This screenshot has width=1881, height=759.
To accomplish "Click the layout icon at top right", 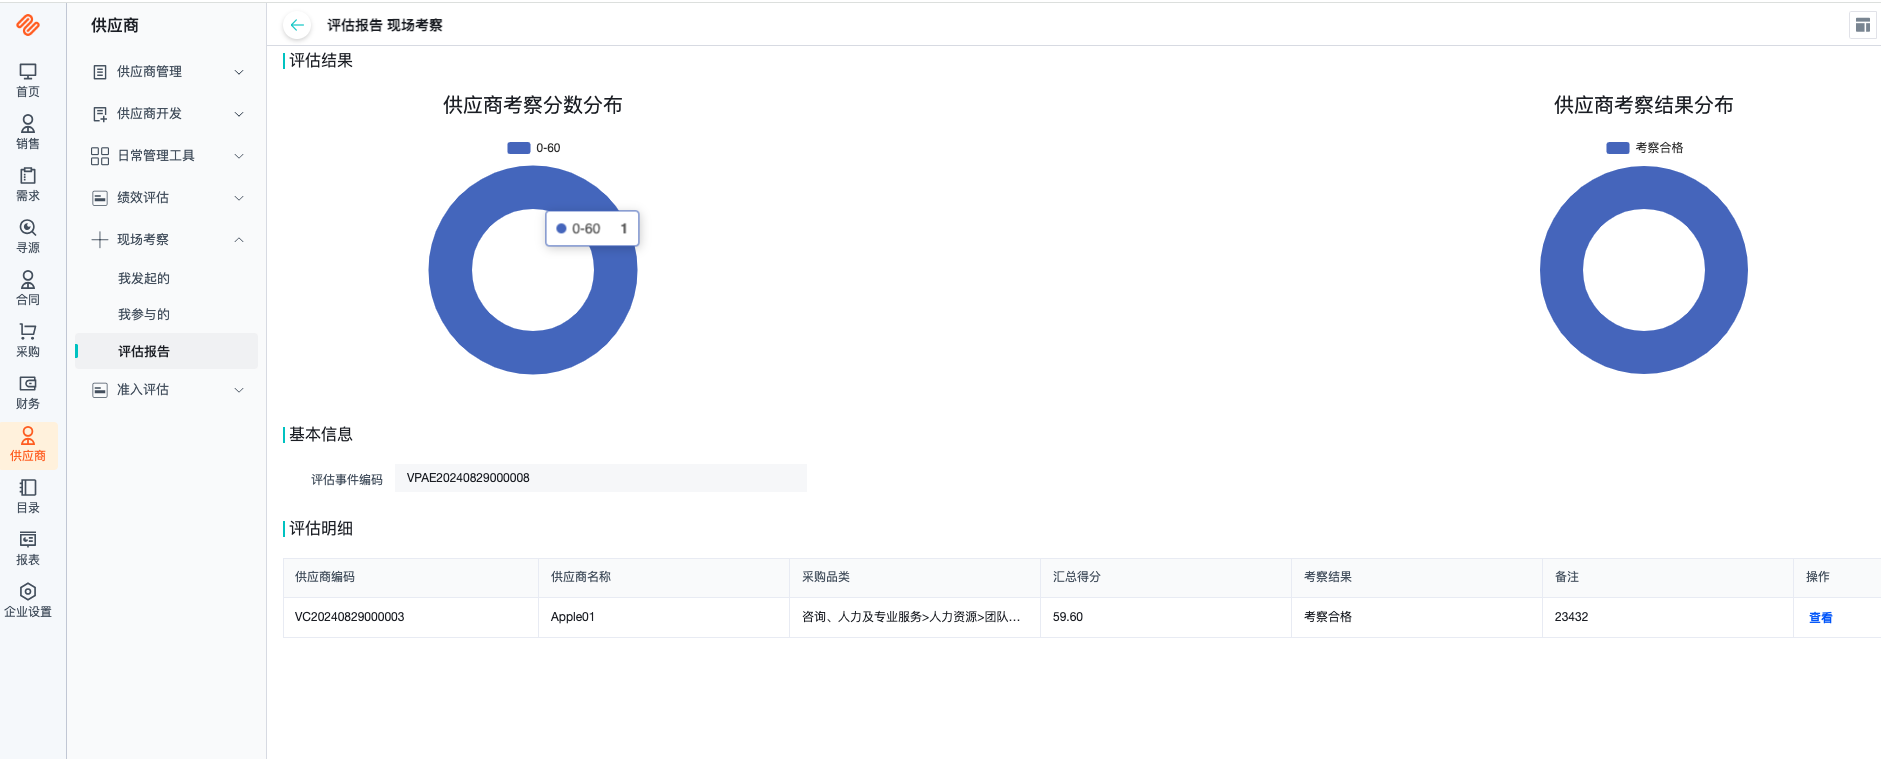I will tap(1862, 25).
